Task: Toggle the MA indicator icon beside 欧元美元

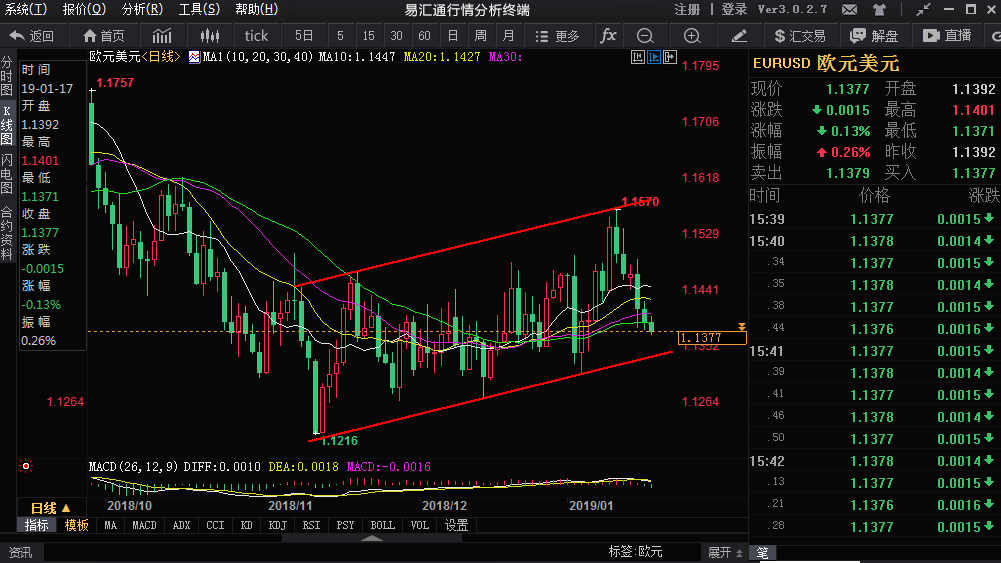Action: pos(194,56)
